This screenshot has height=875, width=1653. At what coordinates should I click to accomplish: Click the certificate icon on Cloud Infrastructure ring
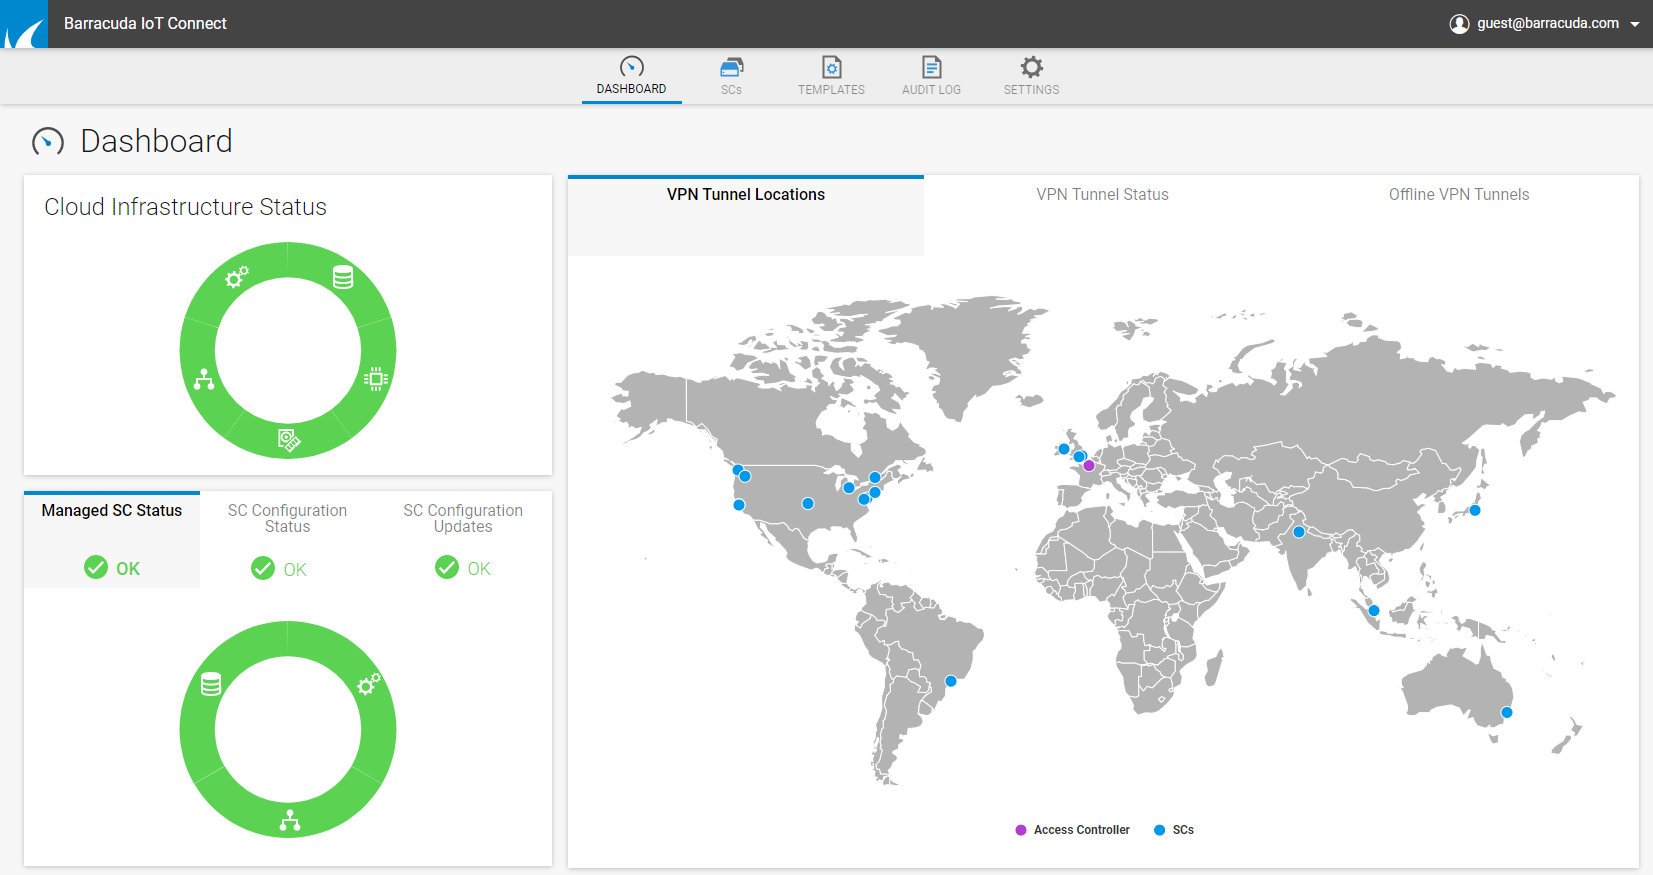point(289,440)
